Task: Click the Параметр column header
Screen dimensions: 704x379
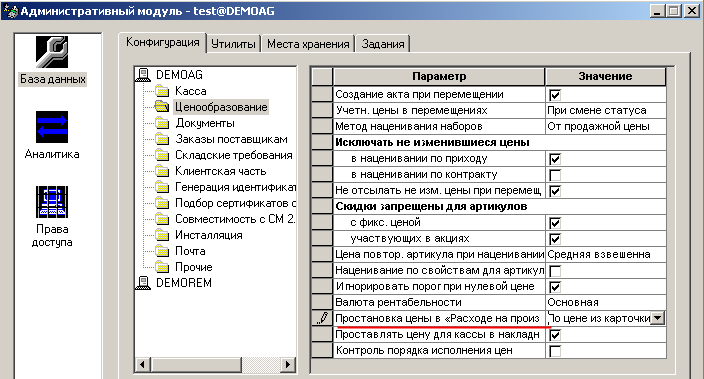Action: 439,77
